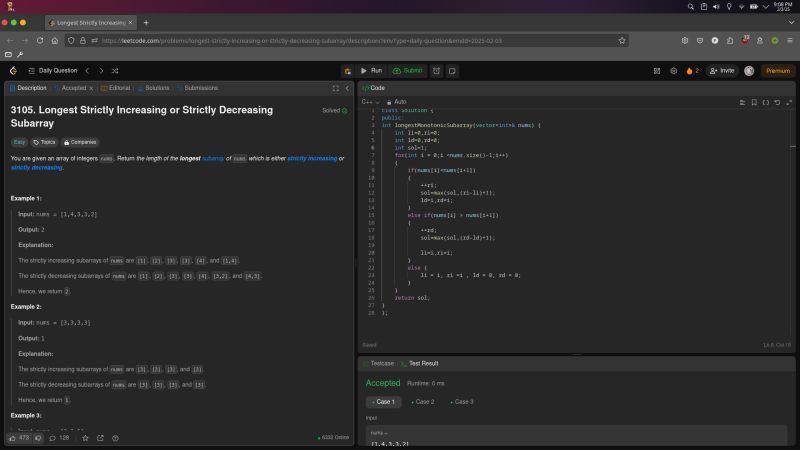Click the Invite button
Screen dimensions: 800x450
pyautogui.click(x=722, y=71)
